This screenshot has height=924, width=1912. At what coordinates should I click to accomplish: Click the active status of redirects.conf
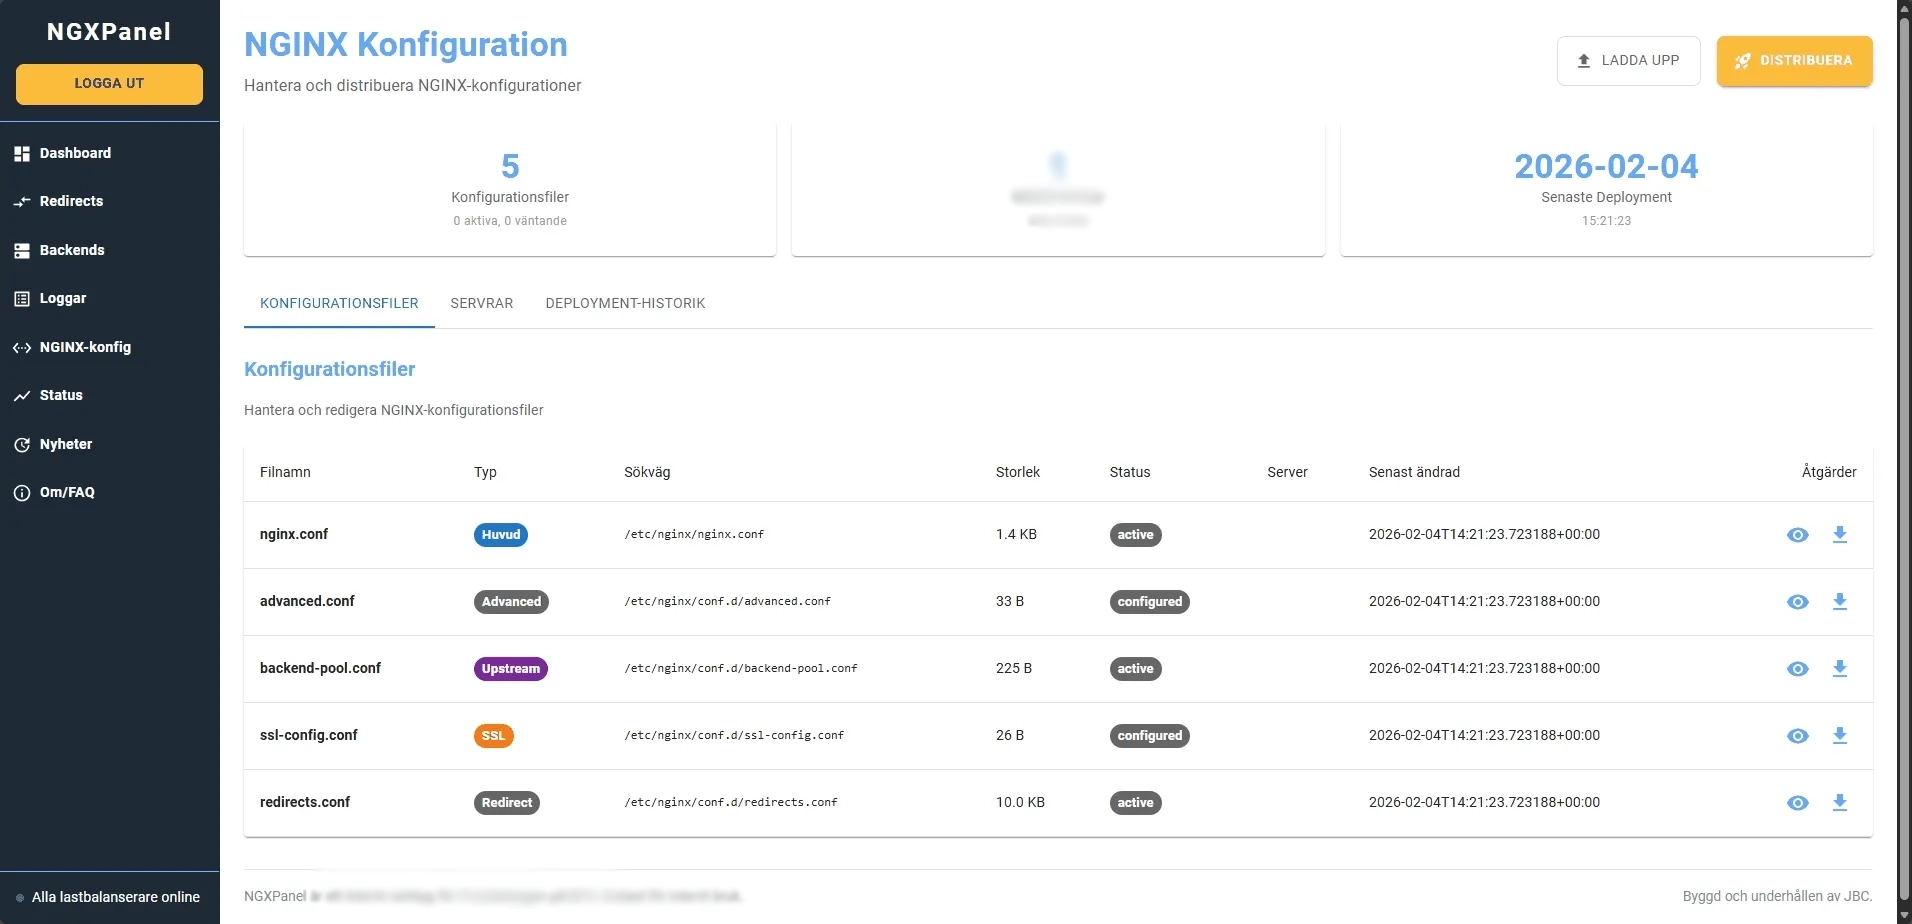pyautogui.click(x=1136, y=803)
